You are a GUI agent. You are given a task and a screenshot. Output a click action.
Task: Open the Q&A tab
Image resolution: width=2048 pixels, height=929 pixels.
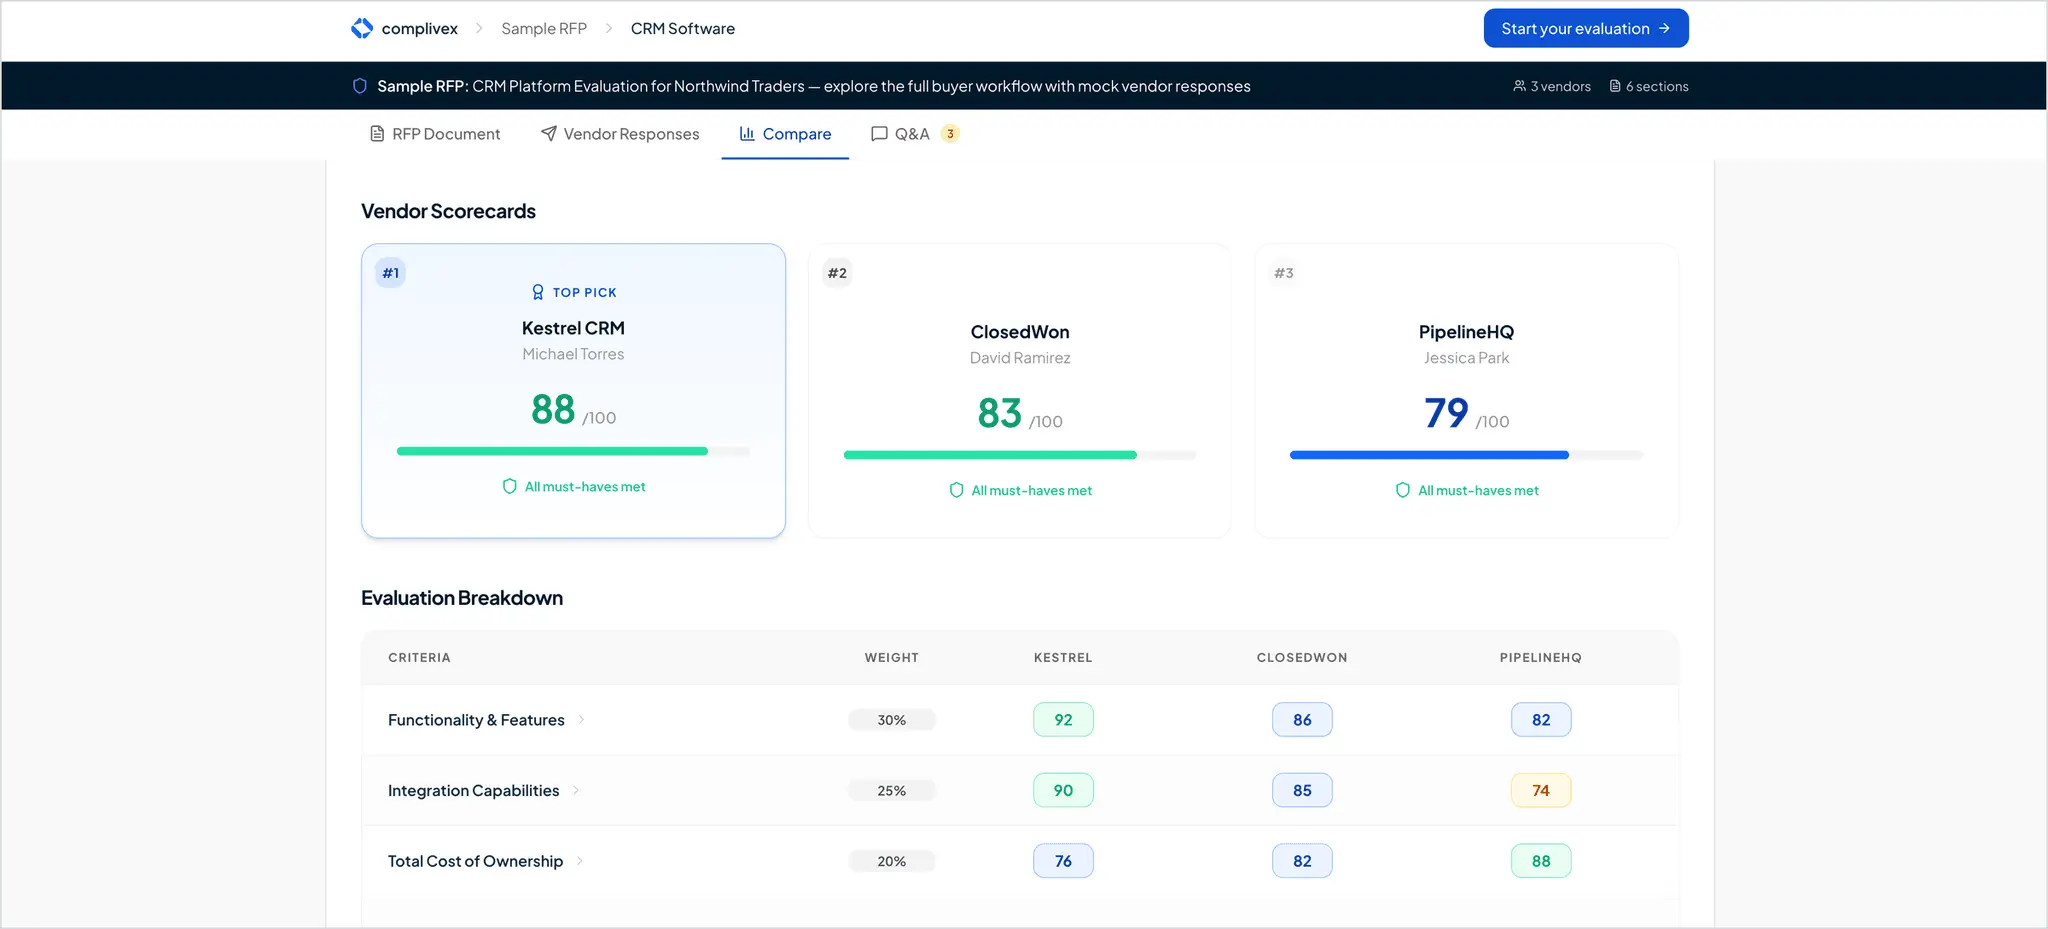pyautogui.click(x=915, y=134)
